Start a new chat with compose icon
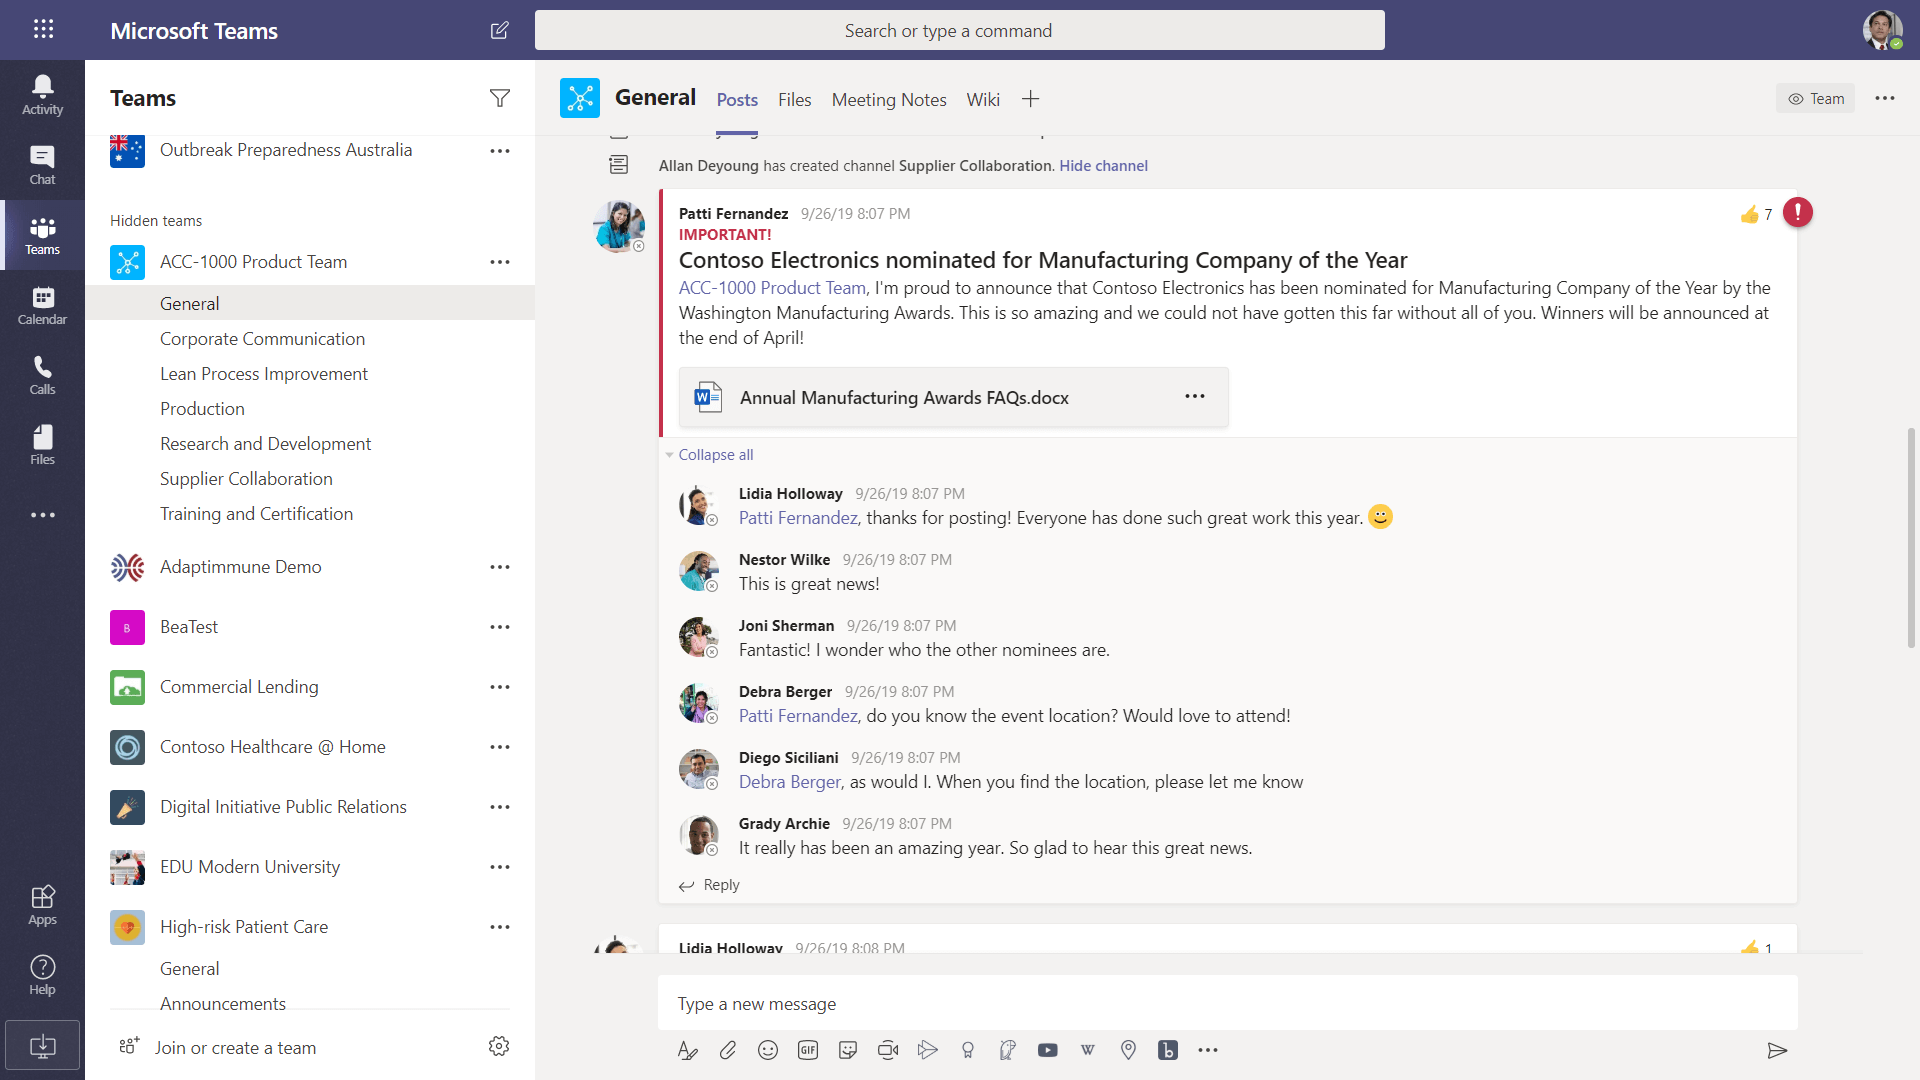This screenshot has height=1080, width=1920. tap(500, 30)
